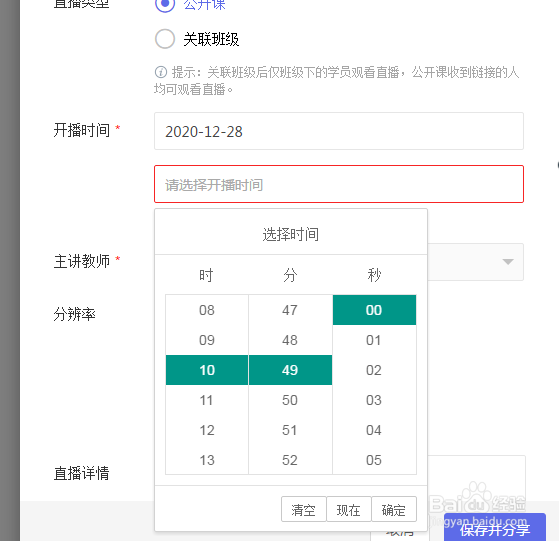
Task: Open the 2020-12-28 date field
Action: (339, 131)
